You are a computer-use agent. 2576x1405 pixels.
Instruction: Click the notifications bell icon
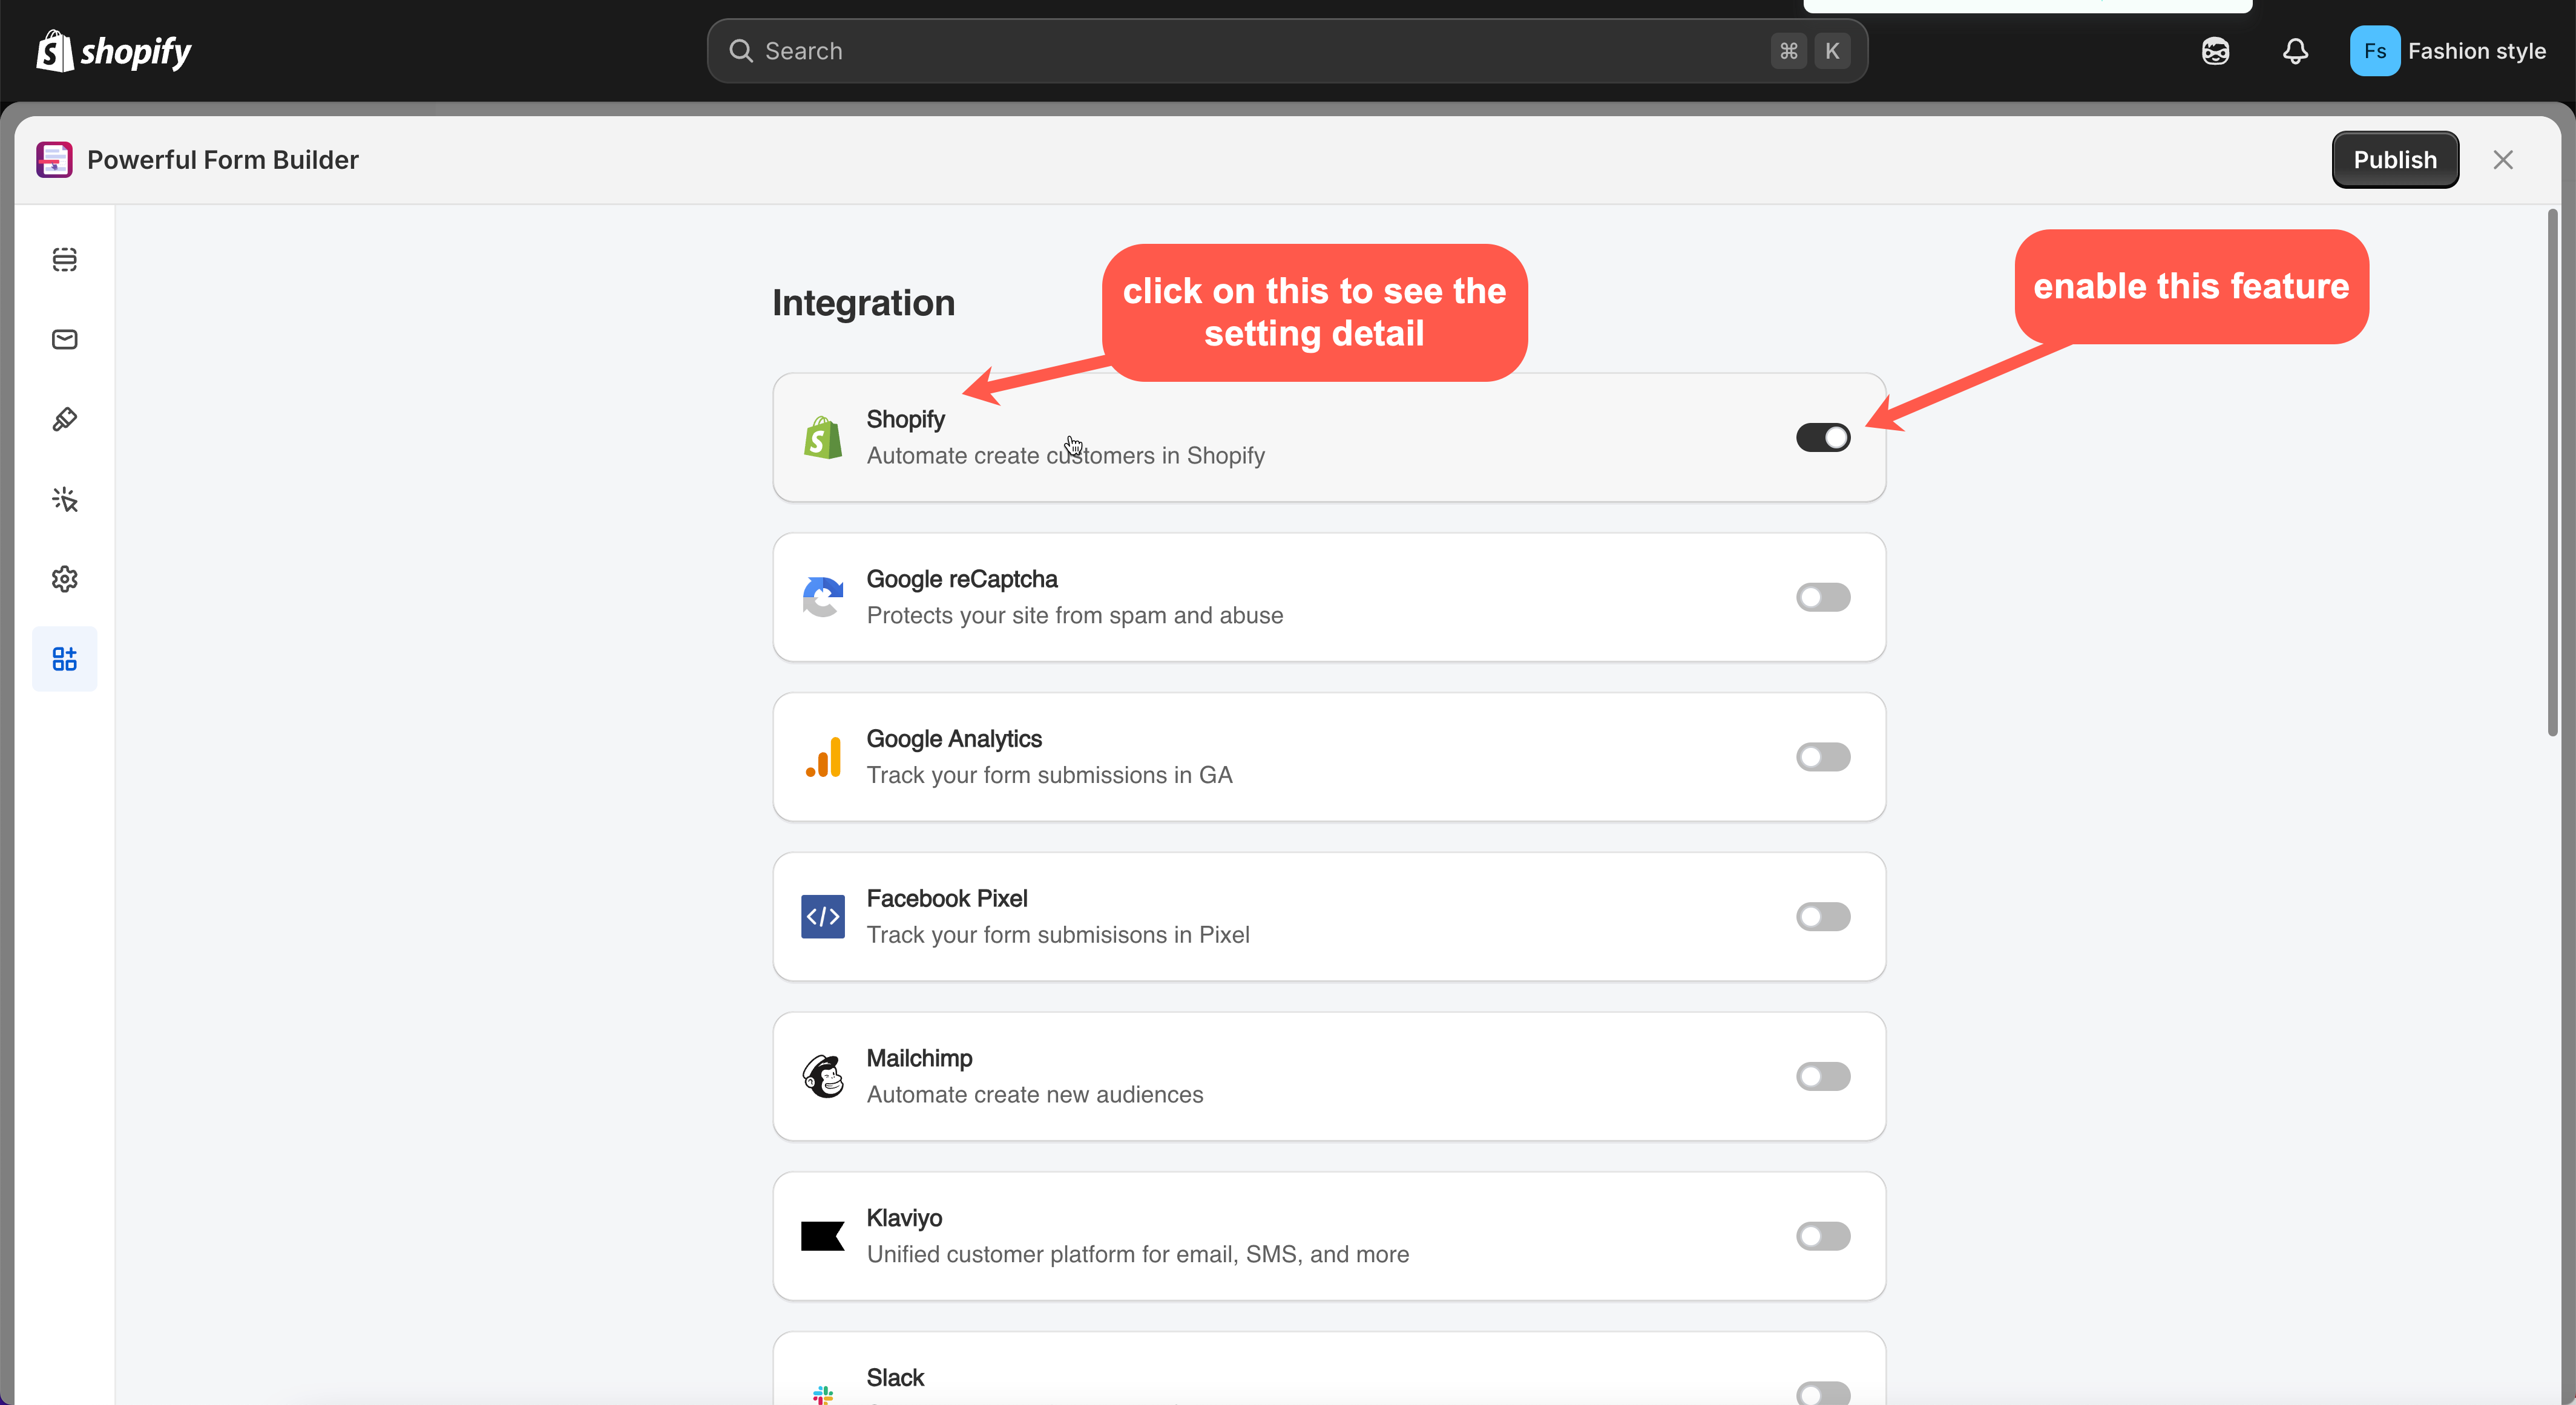2295,51
